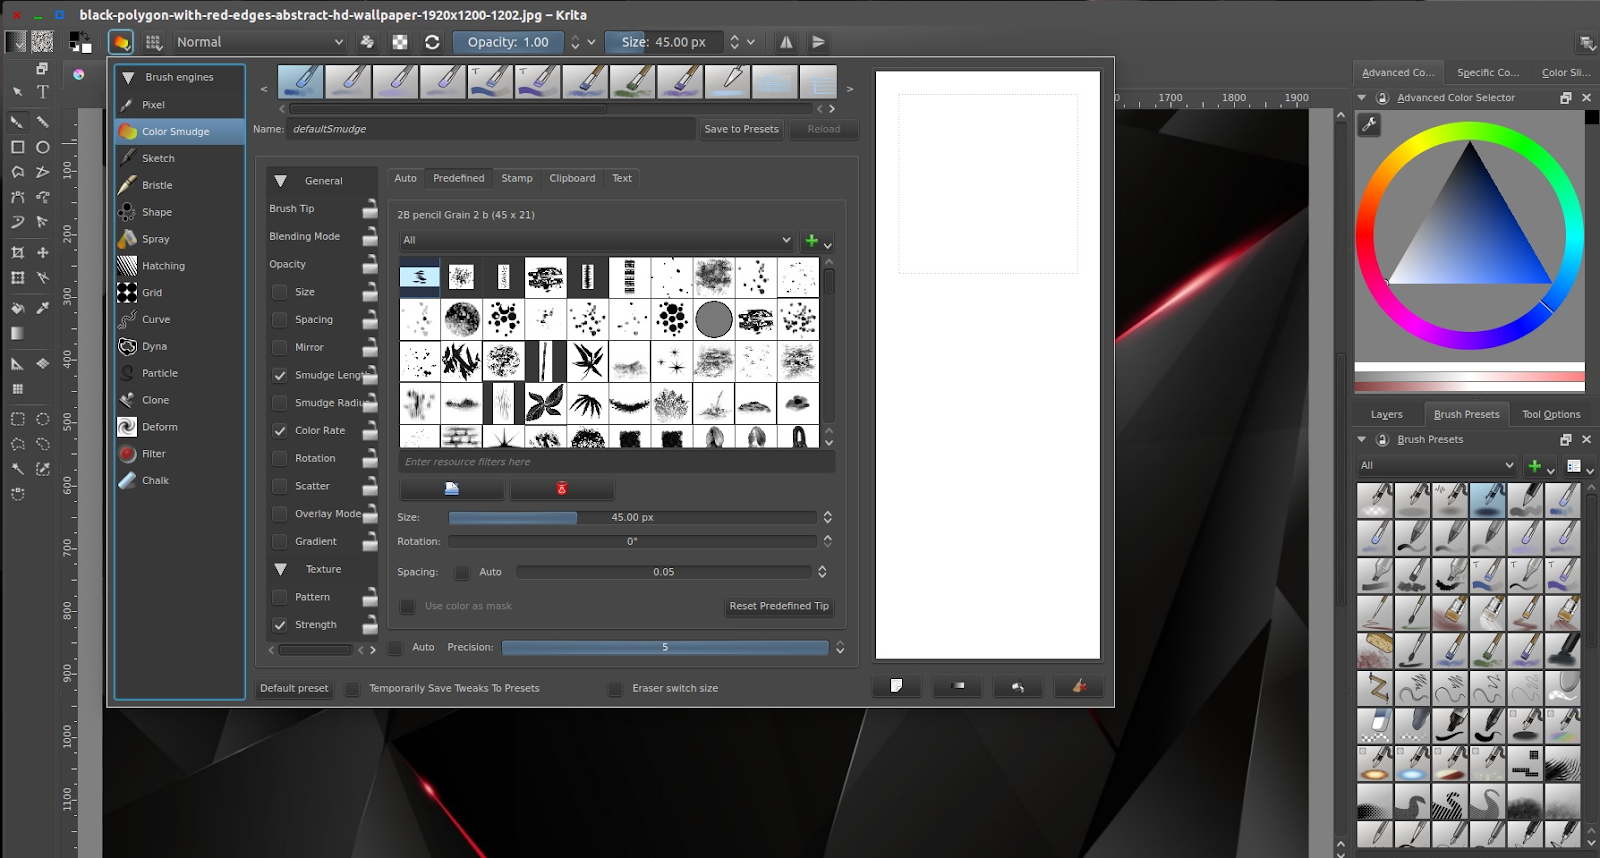Viewport: 1600px width, 858px height.
Task: Click the Save to Presets button
Action: click(x=741, y=129)
